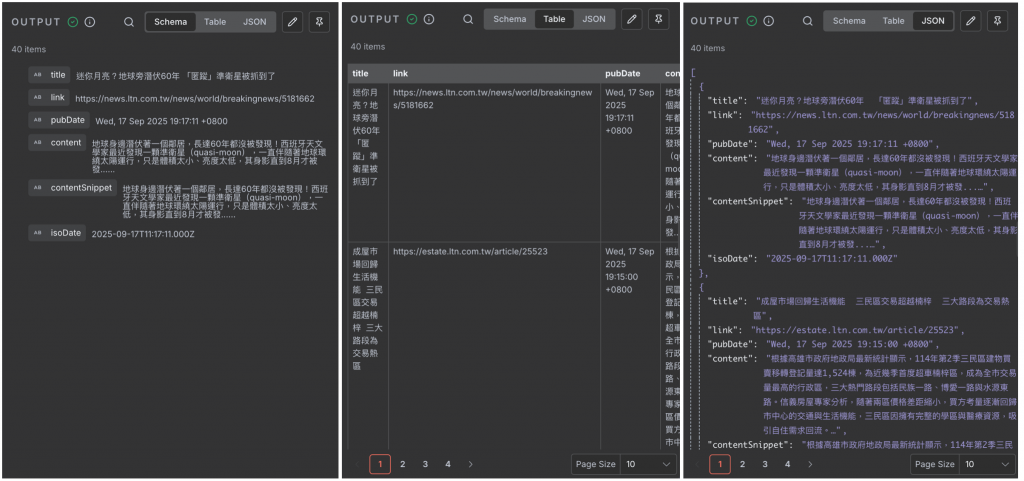1024x481 pixels.
Task: Click the title column header in the table
Action: 368,74
